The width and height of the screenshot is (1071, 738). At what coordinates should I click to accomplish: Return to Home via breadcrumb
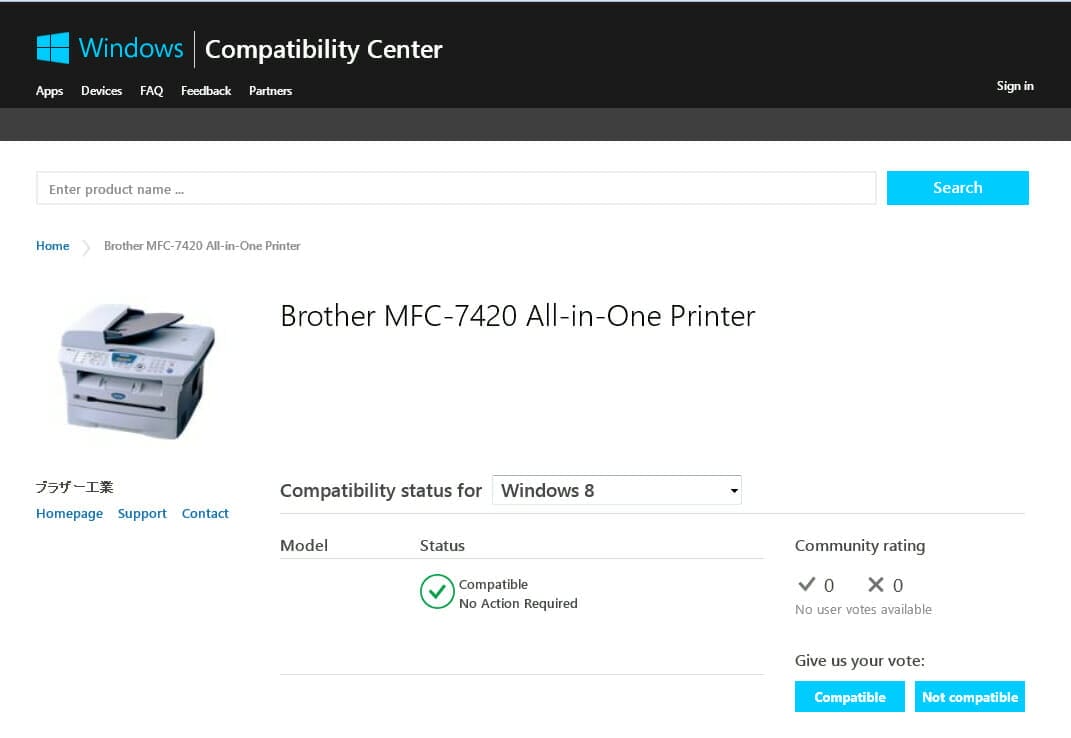click(x=53, y=246)
